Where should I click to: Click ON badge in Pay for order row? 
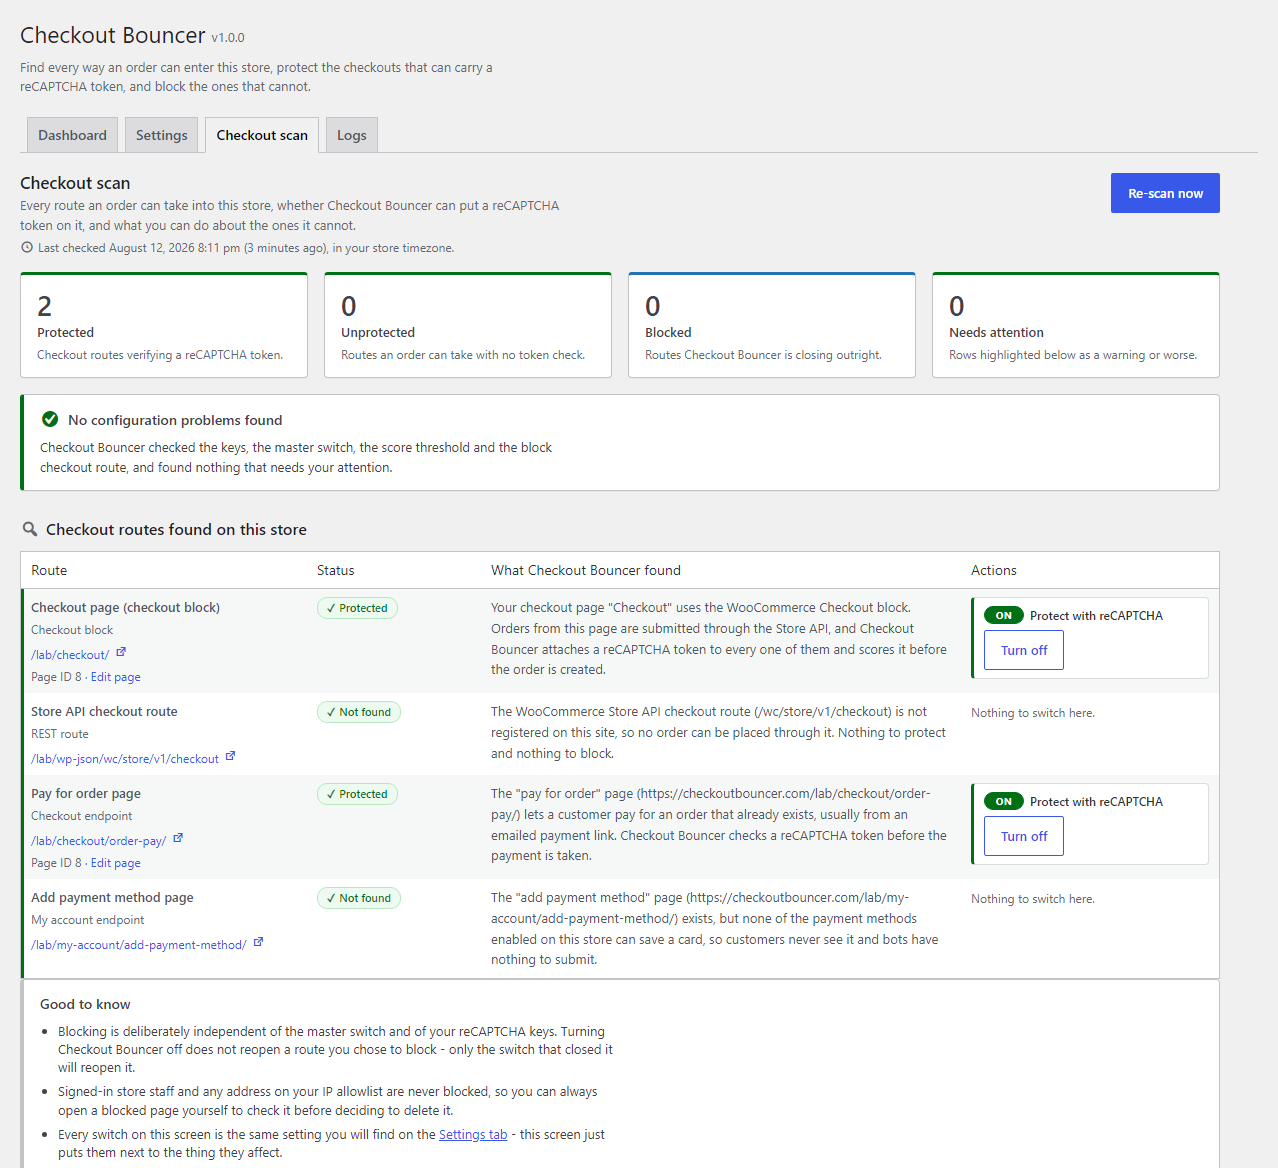point(1003,802)
